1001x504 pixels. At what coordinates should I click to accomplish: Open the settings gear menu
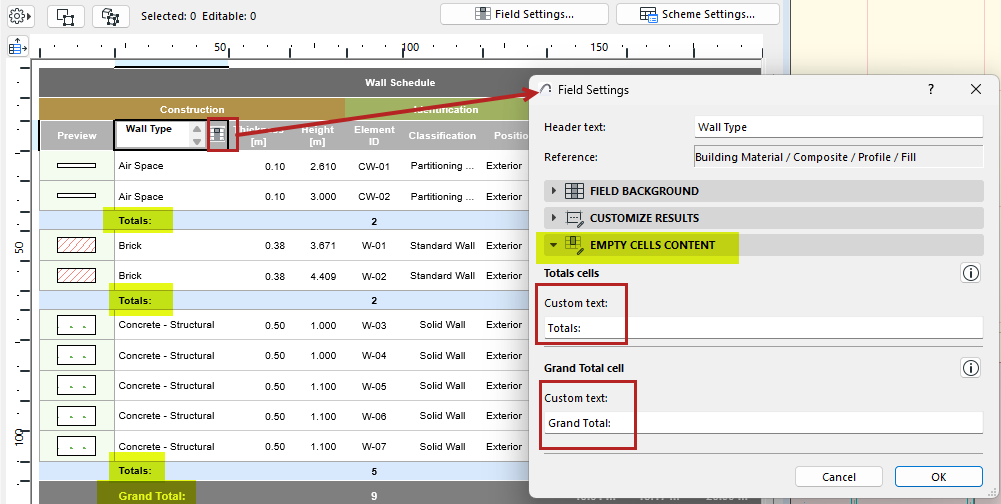(x=20, y=16)
